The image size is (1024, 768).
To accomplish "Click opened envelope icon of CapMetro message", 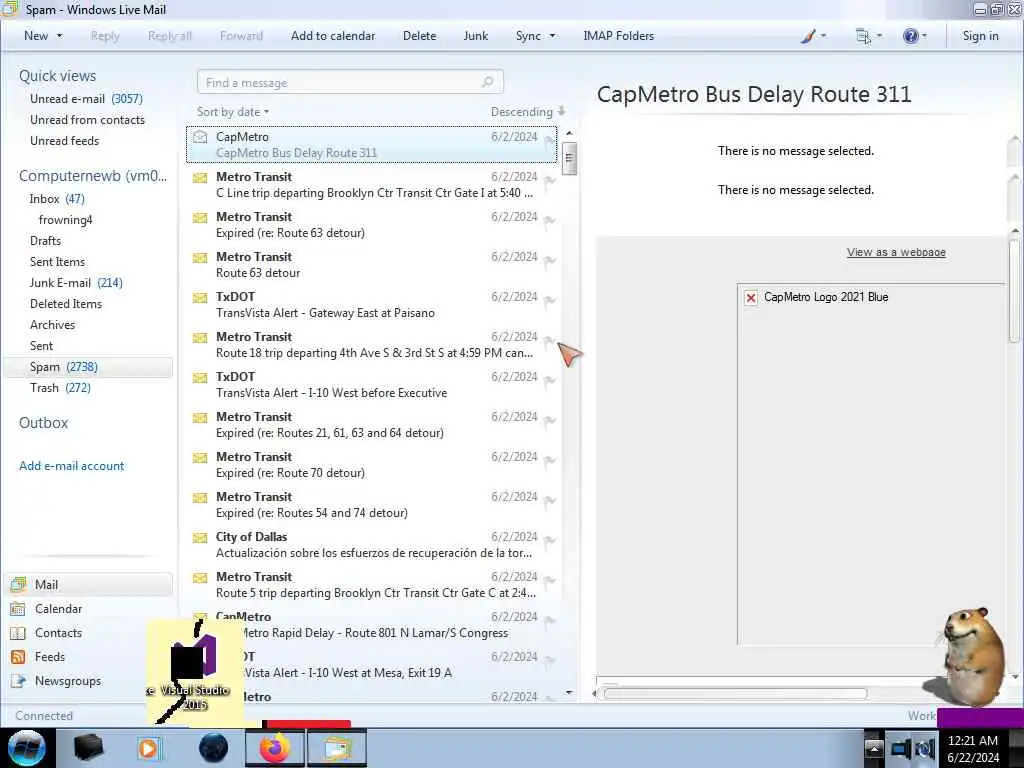I will 200,137.
